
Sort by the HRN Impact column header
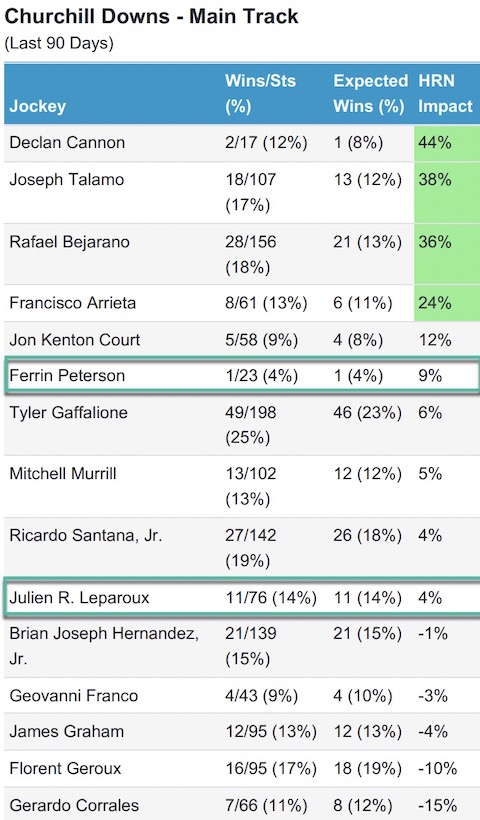[445, 94]
